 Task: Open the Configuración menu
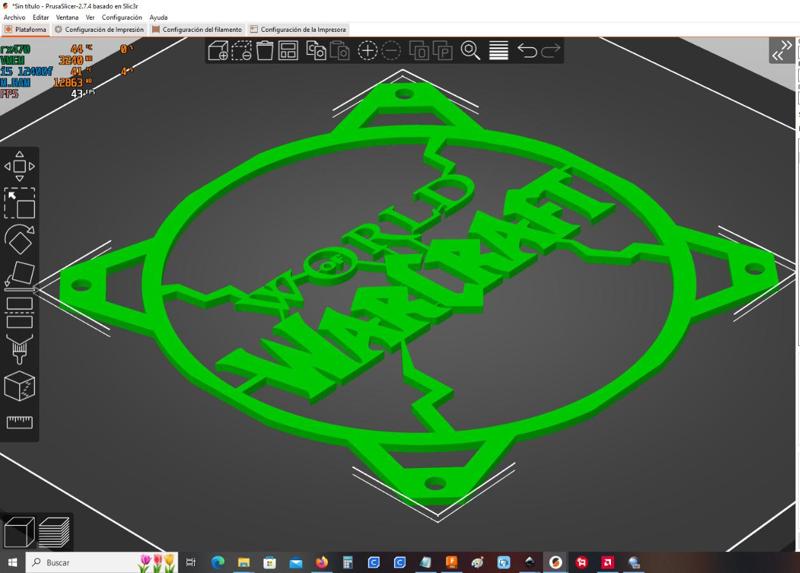point(122,17)
